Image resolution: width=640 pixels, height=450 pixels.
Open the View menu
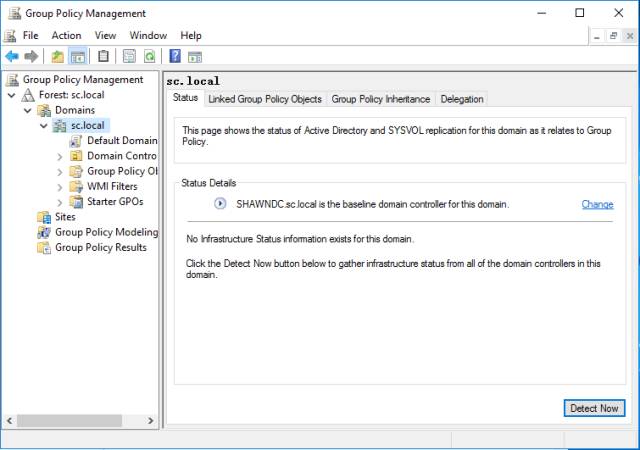pos(105,36)
